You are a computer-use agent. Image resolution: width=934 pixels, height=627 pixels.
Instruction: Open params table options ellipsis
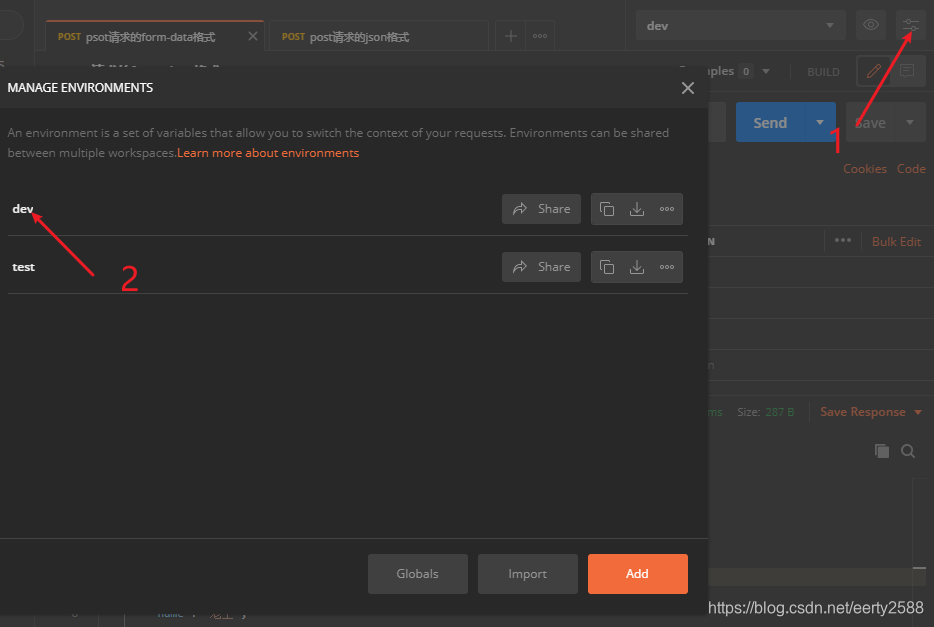click(x=842, y=241)
